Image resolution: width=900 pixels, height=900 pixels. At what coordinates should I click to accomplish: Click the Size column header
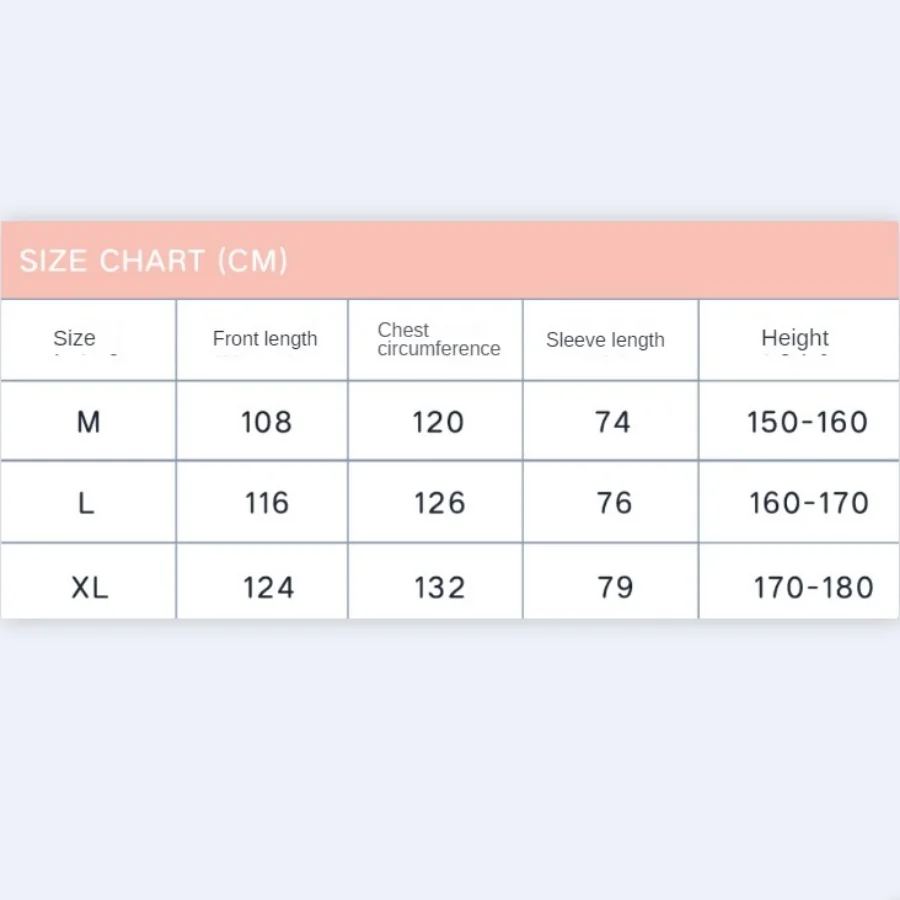click(75, 338)
